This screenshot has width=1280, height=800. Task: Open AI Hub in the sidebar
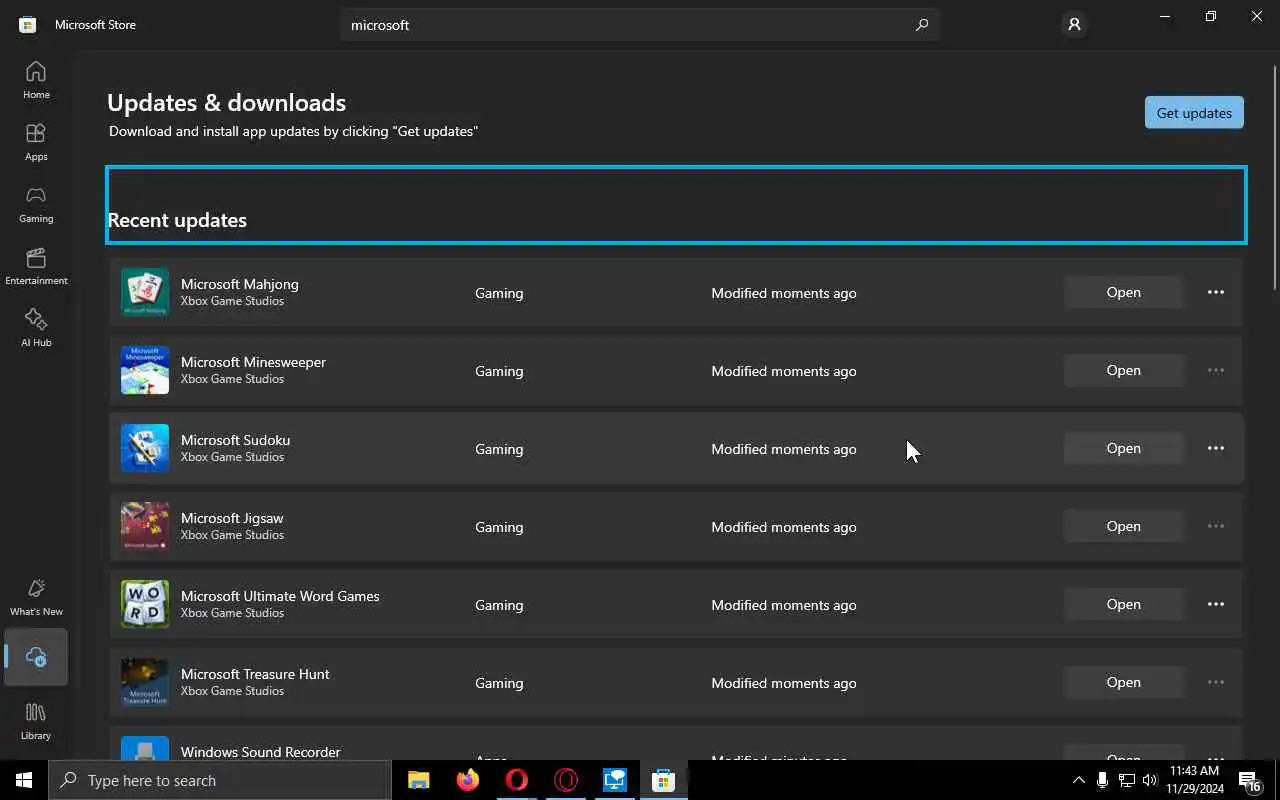(x=36, y=328)
